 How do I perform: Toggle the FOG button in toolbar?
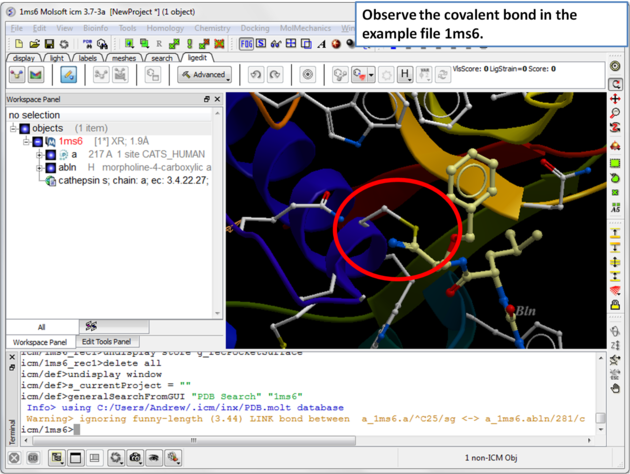[246, 44]
